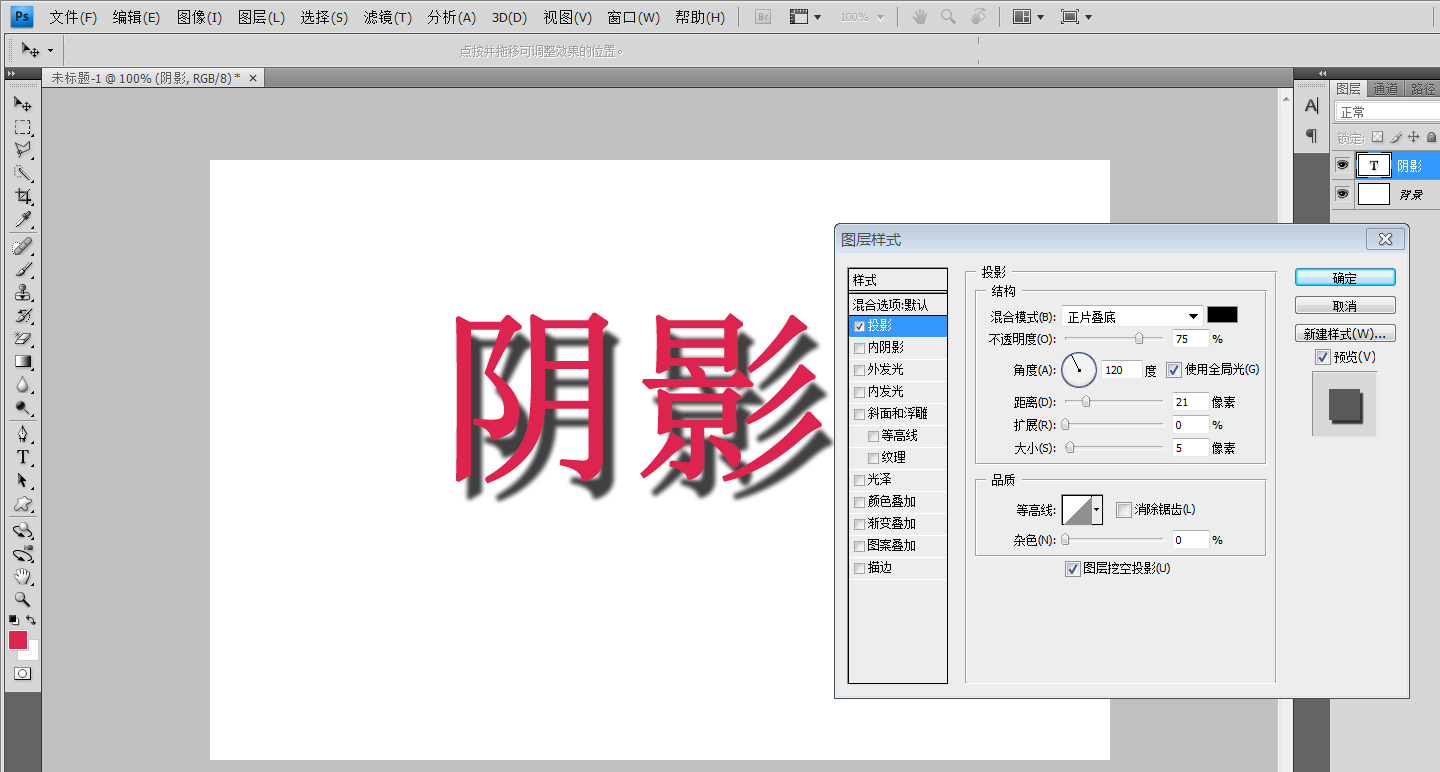Launch Bridge with the Br icon
1440x772 pixels.
point(763,17)
